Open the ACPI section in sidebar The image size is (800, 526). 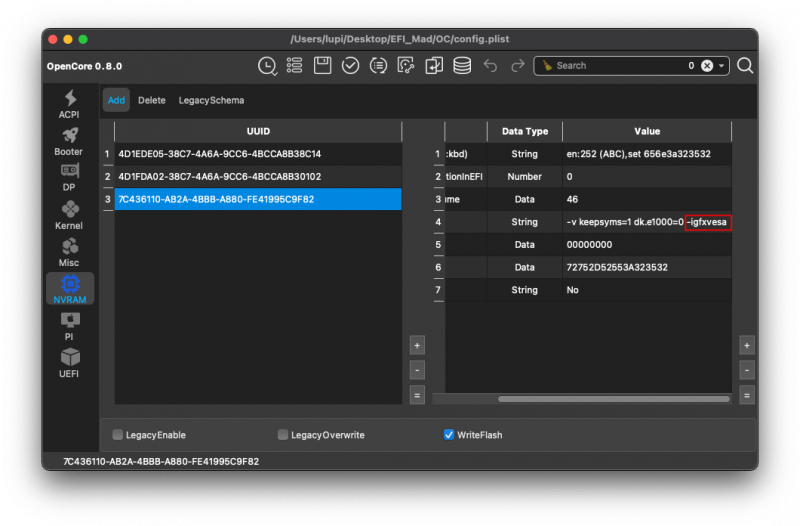click(x=69, y=104)
